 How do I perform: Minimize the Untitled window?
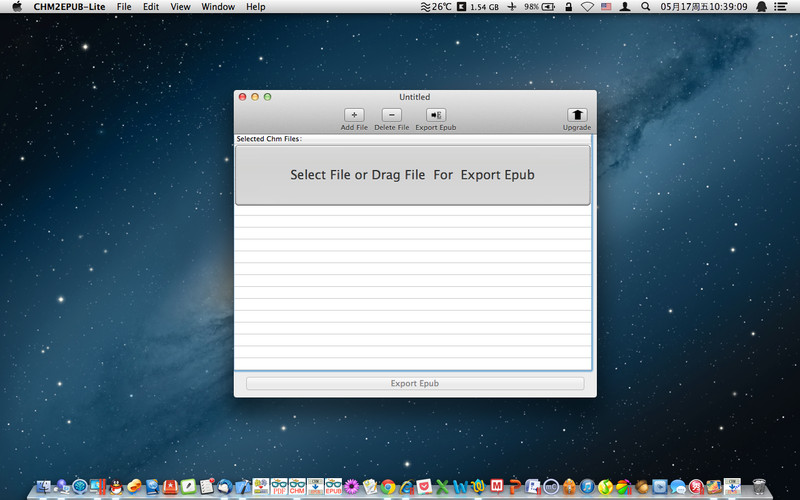[255, 97]
